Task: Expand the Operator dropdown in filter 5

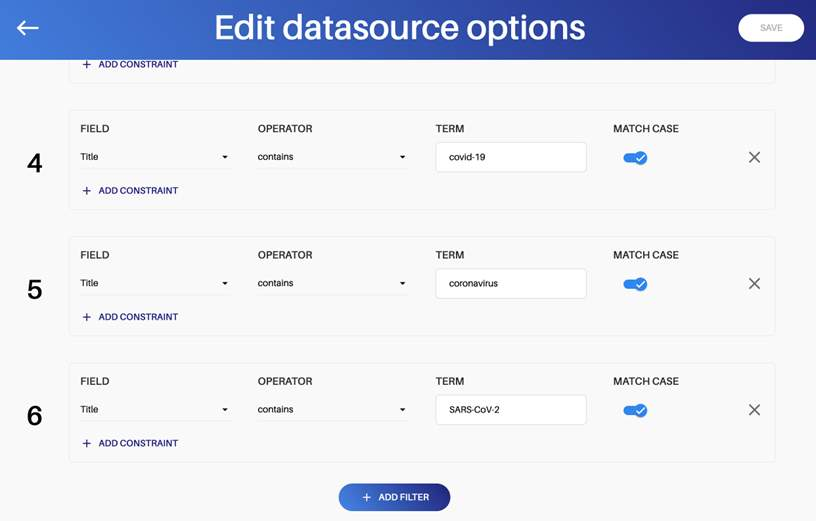Action: (x=331, y=284)
